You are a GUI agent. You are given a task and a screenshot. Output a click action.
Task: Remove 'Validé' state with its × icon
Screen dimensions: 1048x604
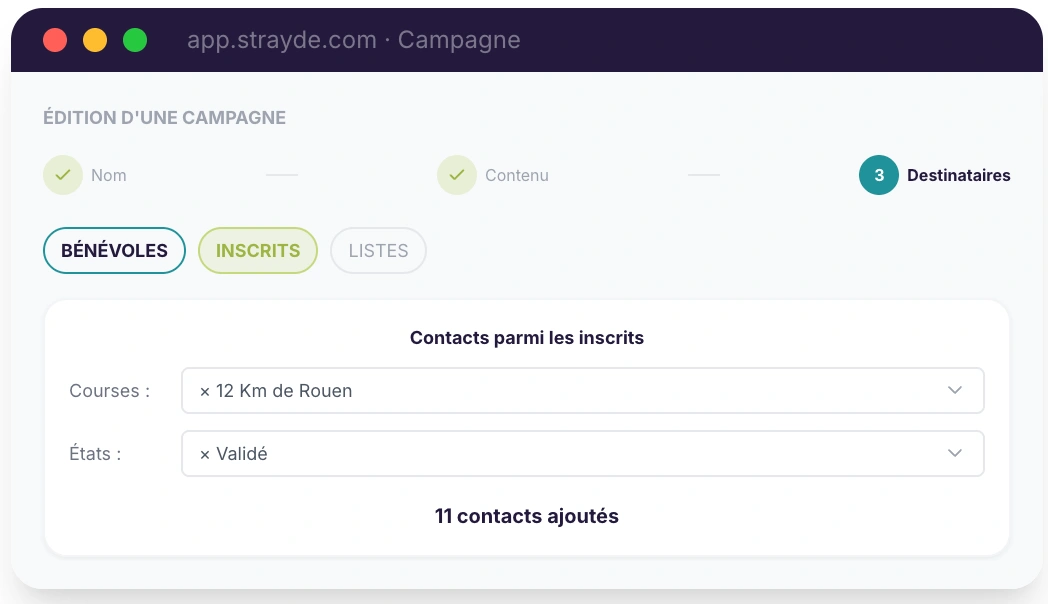coord(205,454)
